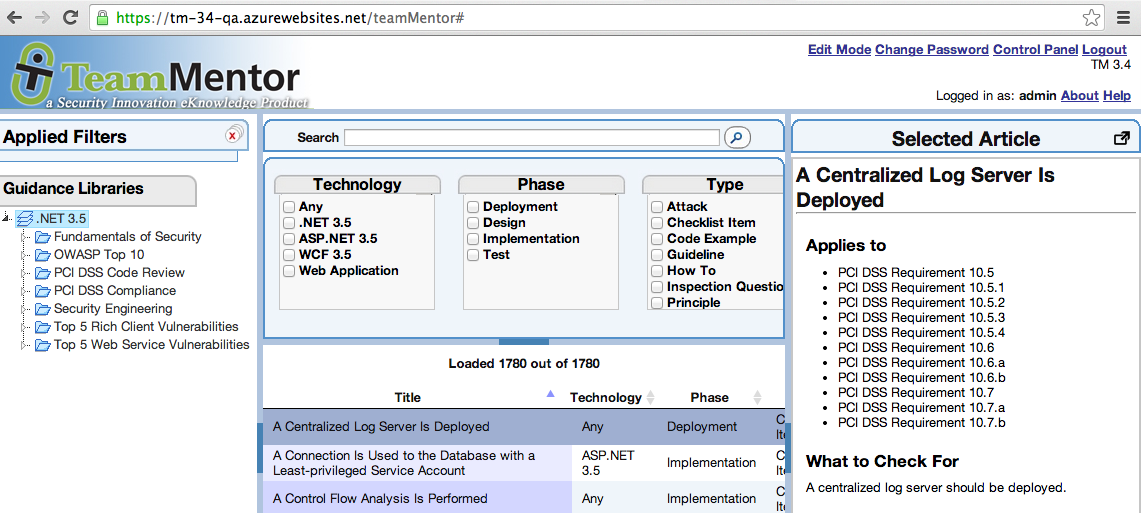
Task: Click the .NET 3.5 library icon
Action: pyautogui.click(x=25, y=219)
